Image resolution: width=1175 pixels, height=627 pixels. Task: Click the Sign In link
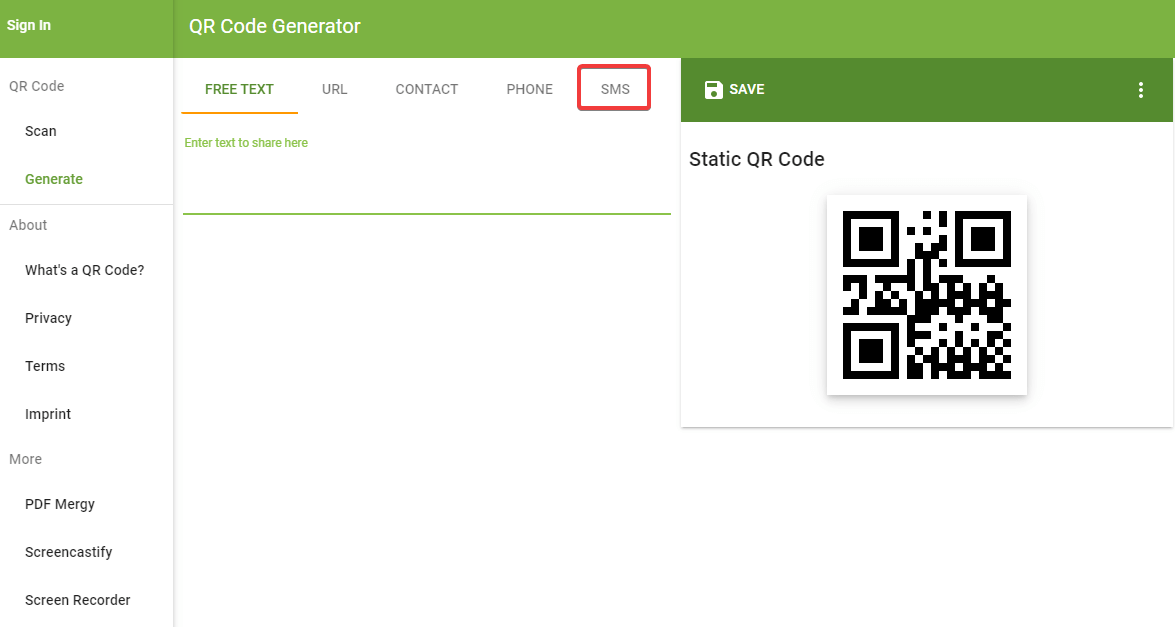pos(29,25)
